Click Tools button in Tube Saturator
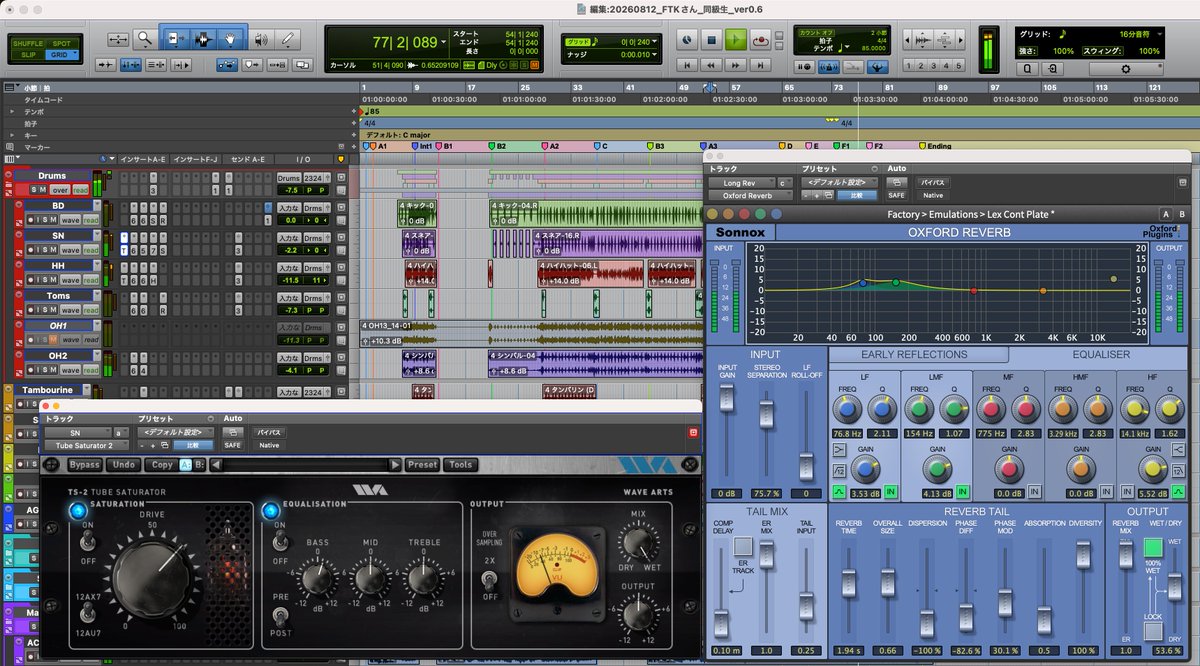 pos(461,465)
